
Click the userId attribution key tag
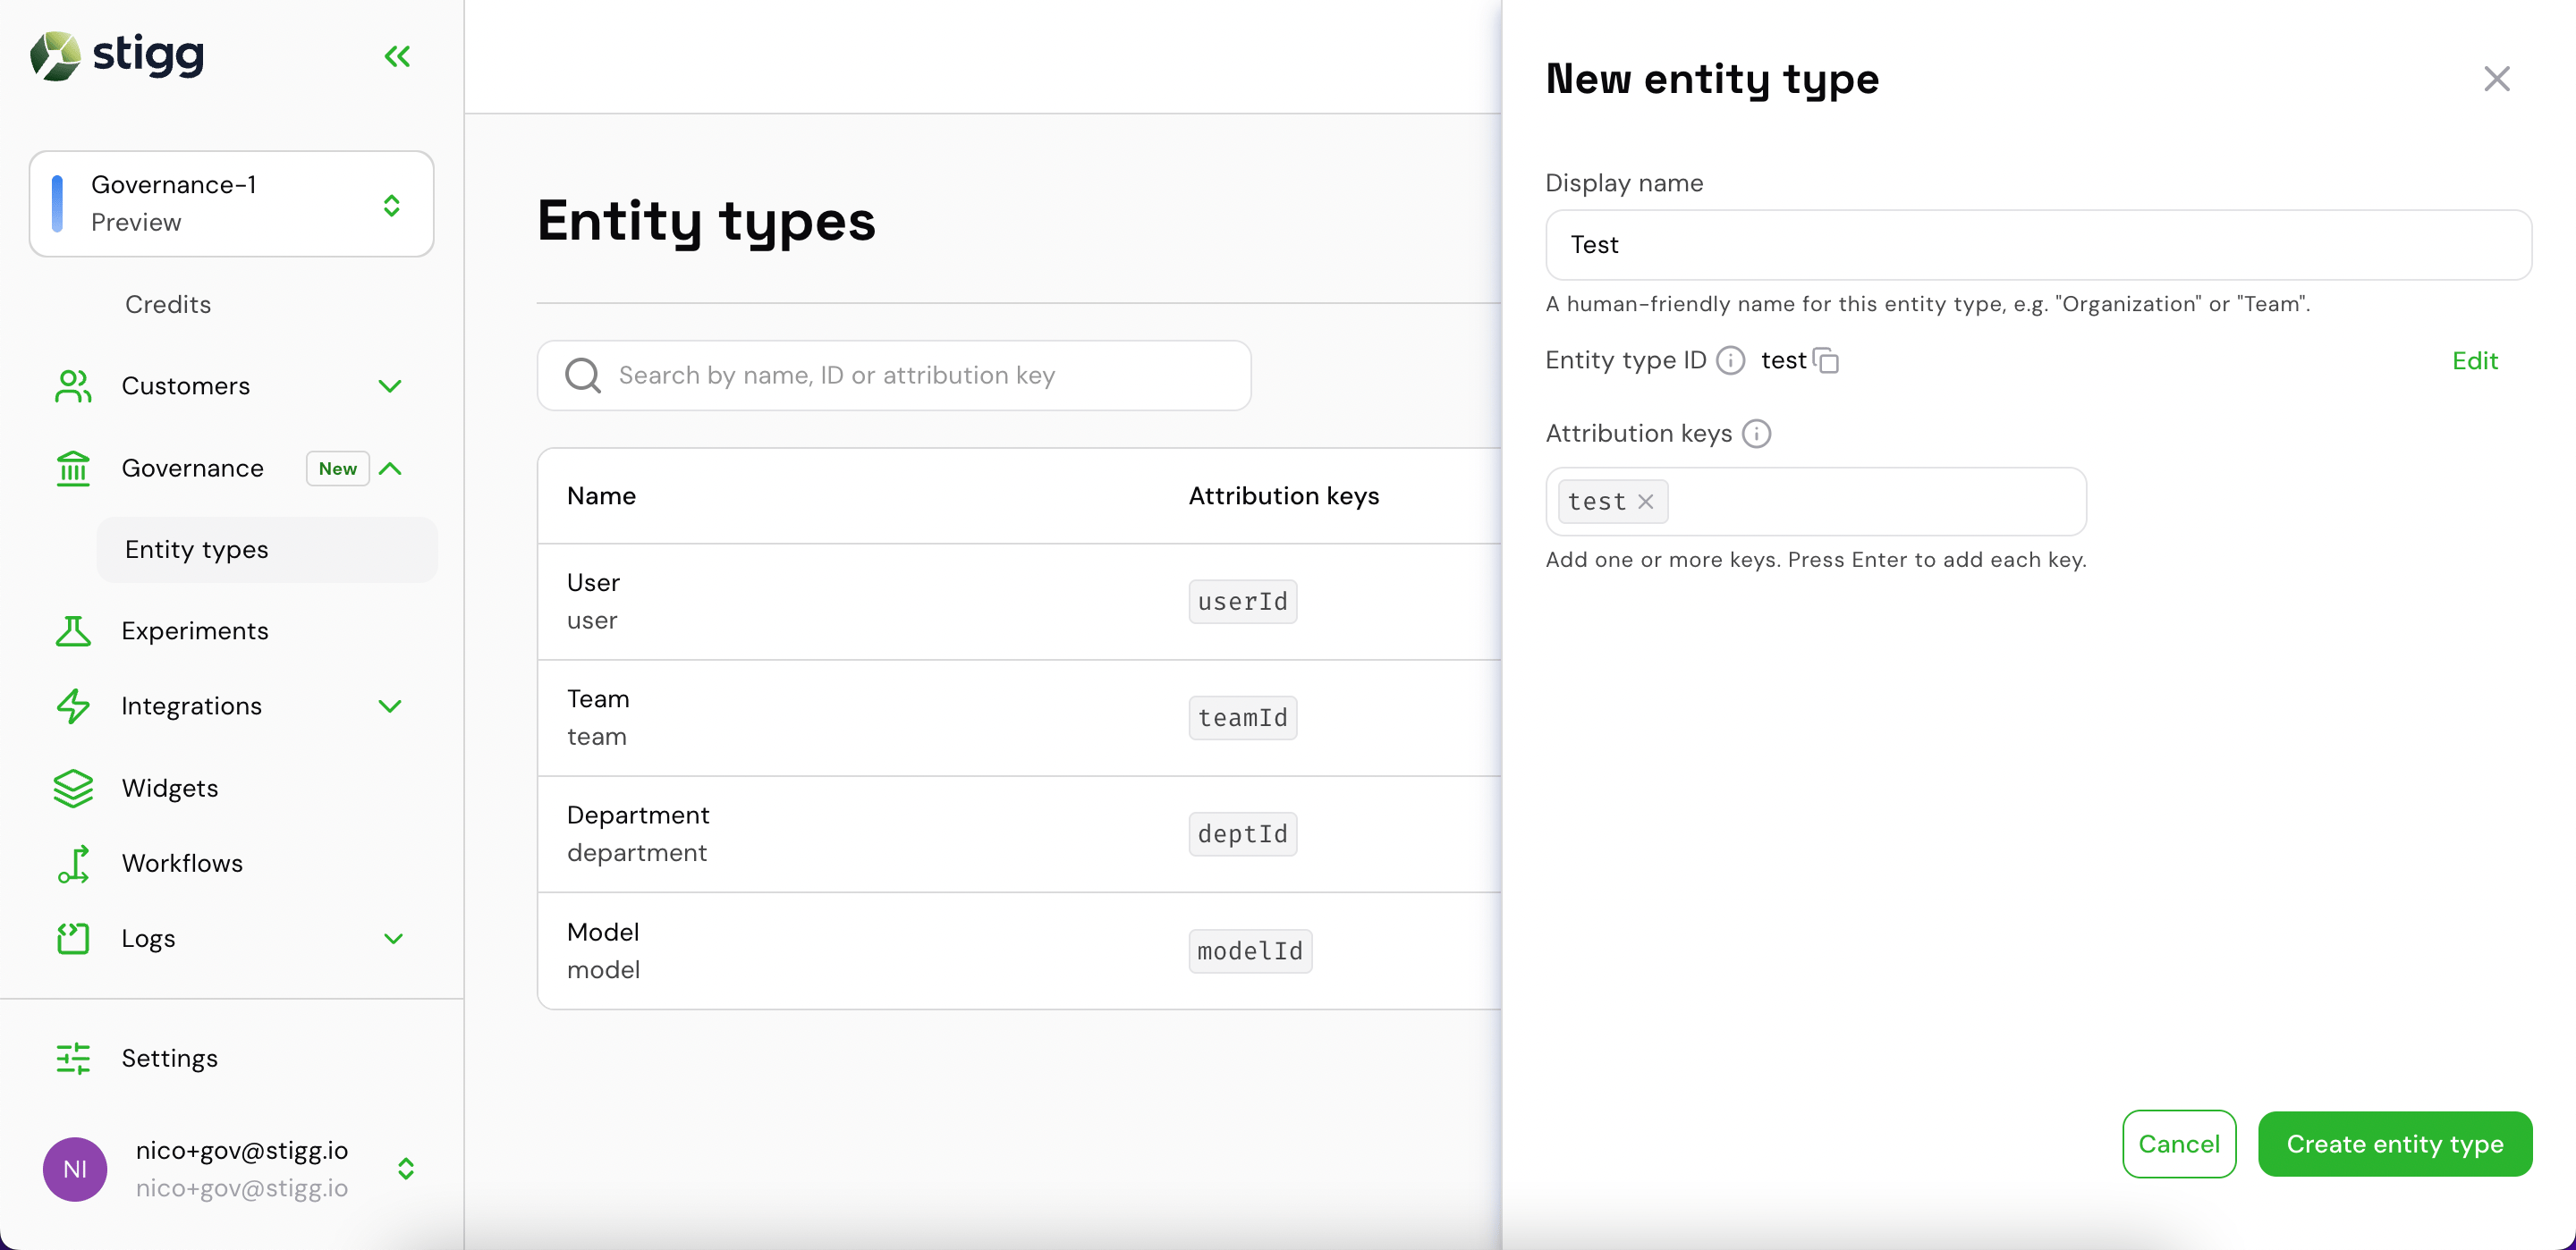point(1243,602)
